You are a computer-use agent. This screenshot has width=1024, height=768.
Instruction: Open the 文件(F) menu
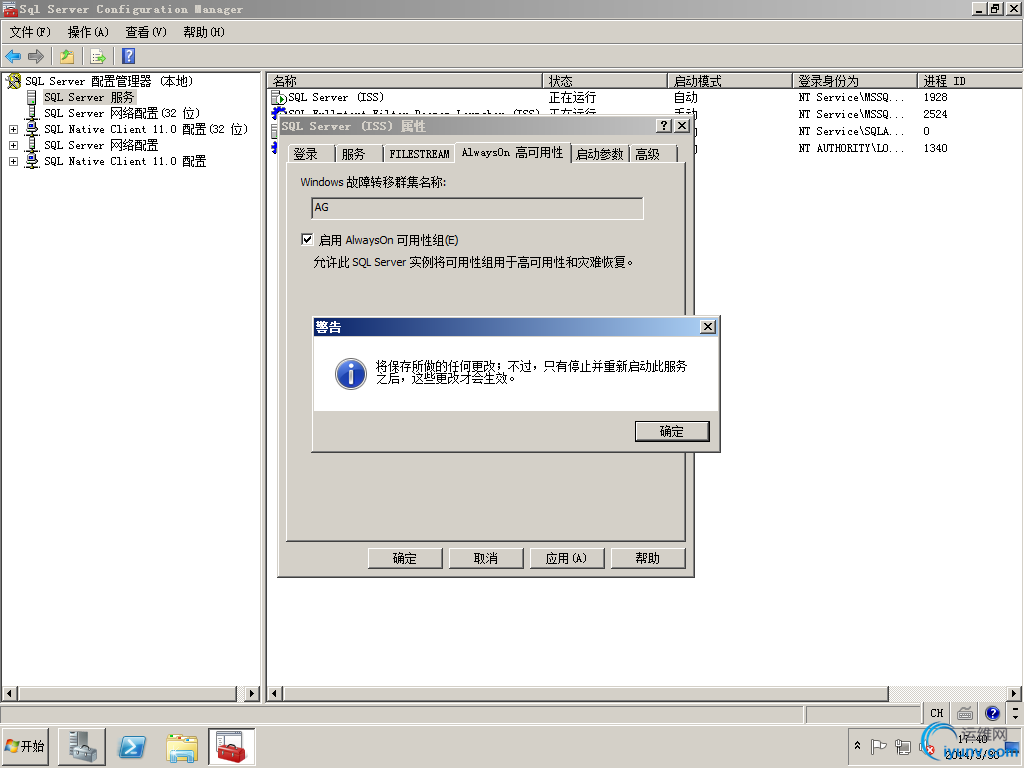(30, 32)
